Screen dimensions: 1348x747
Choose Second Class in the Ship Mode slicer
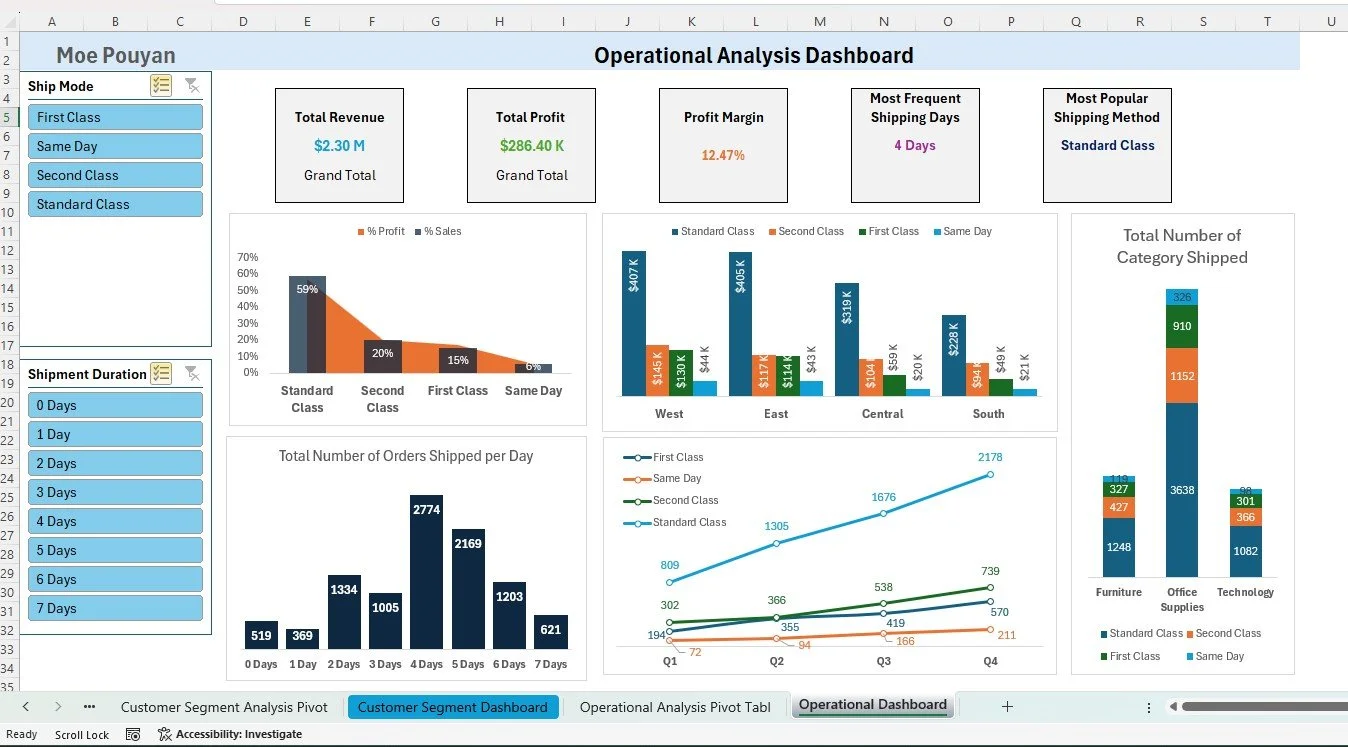pyautogui.click(x=115, y=175)
